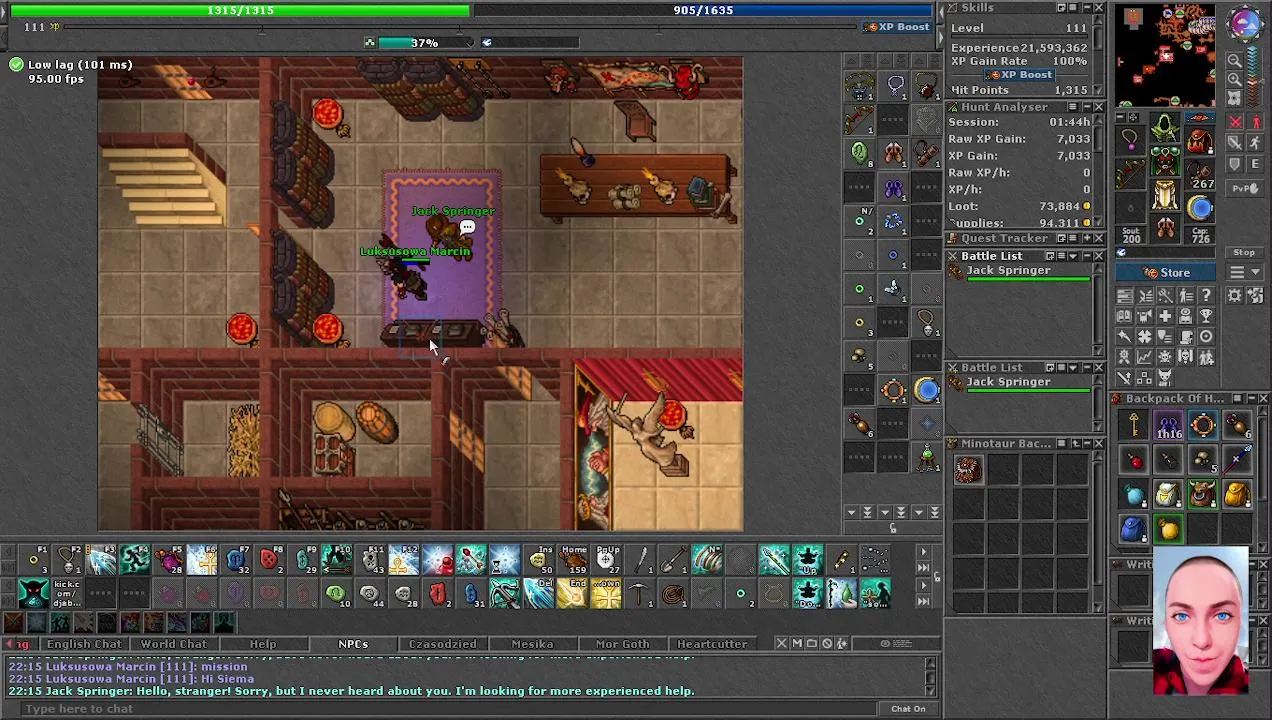Select Jack Springer in first Battle List

1021,273
